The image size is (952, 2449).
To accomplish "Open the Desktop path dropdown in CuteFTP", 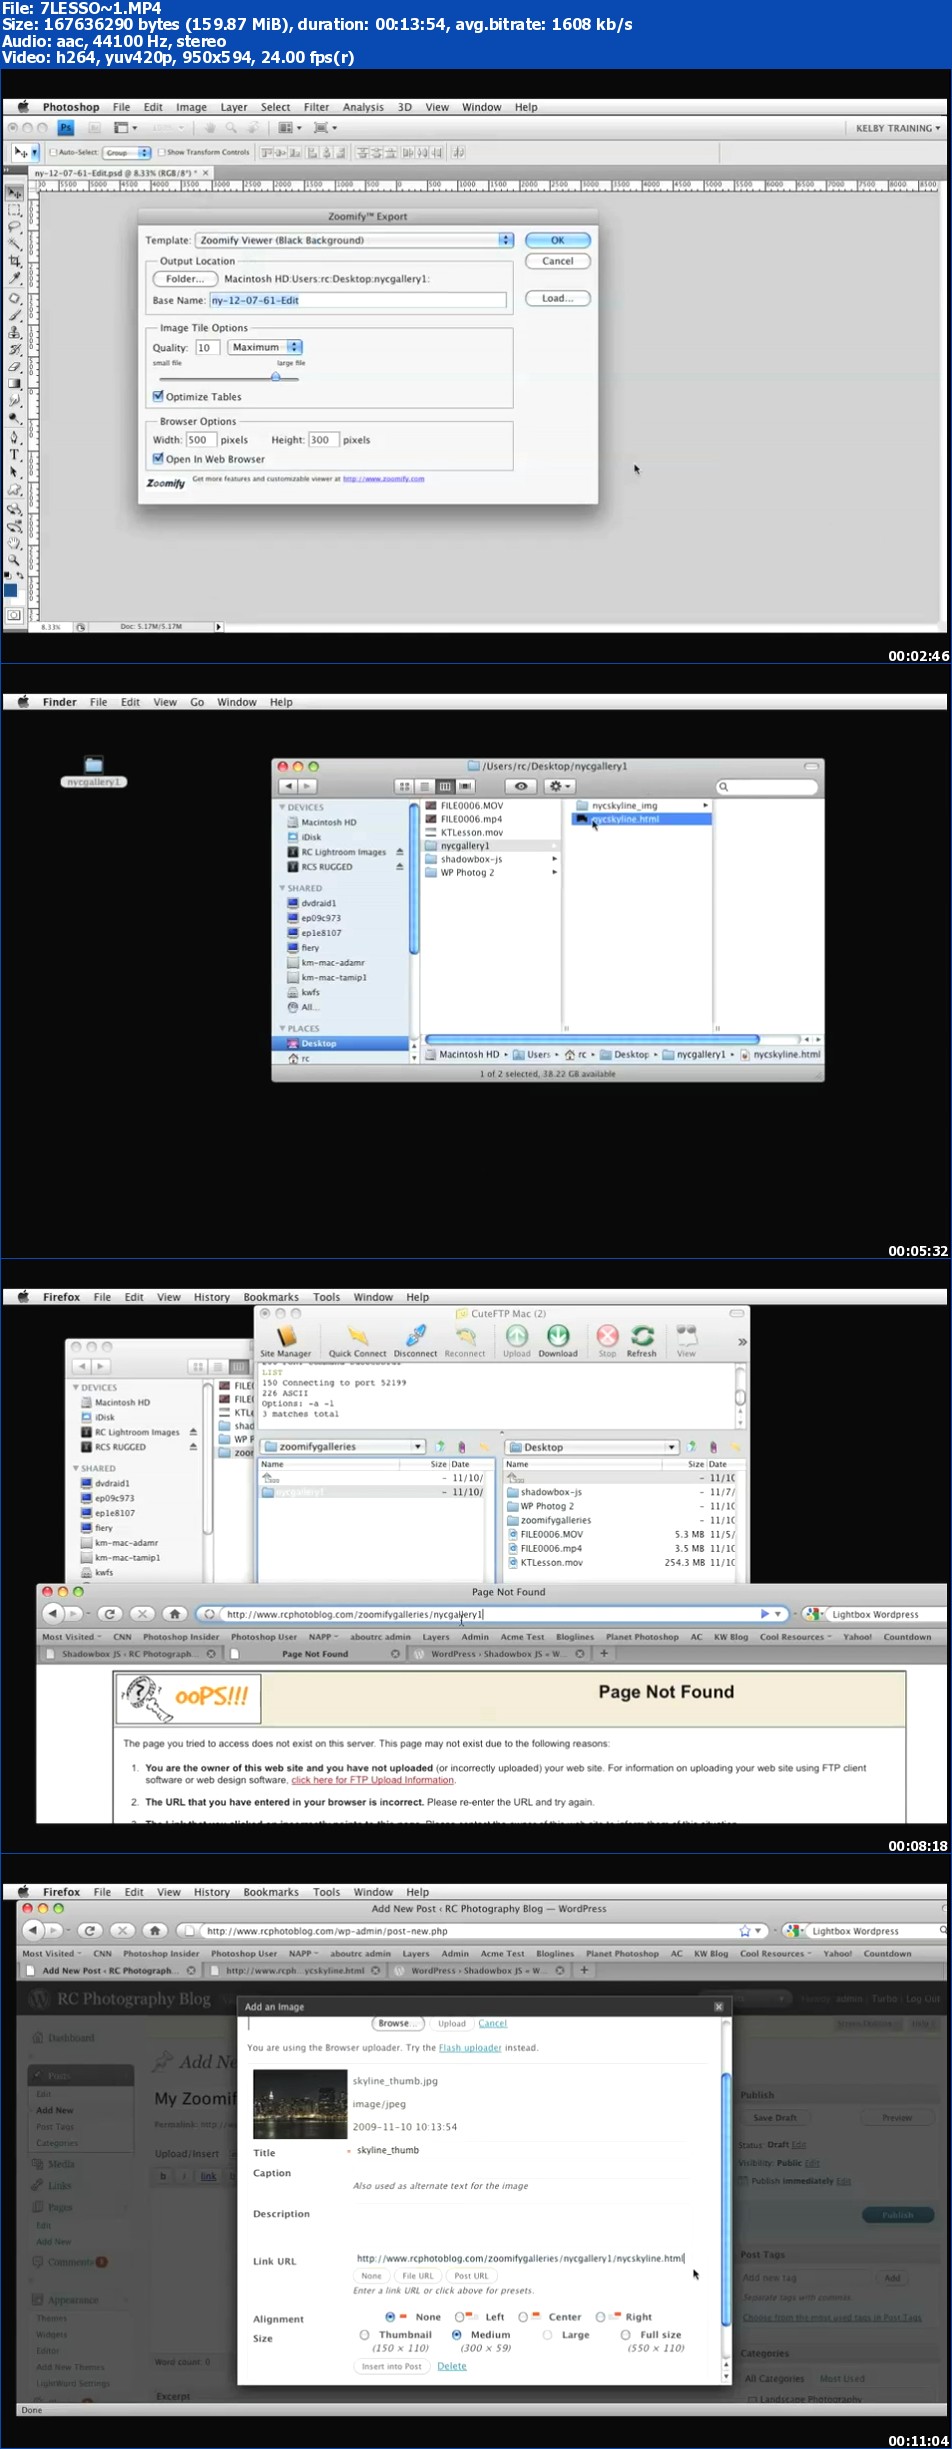I will (x=592, y=1446).
